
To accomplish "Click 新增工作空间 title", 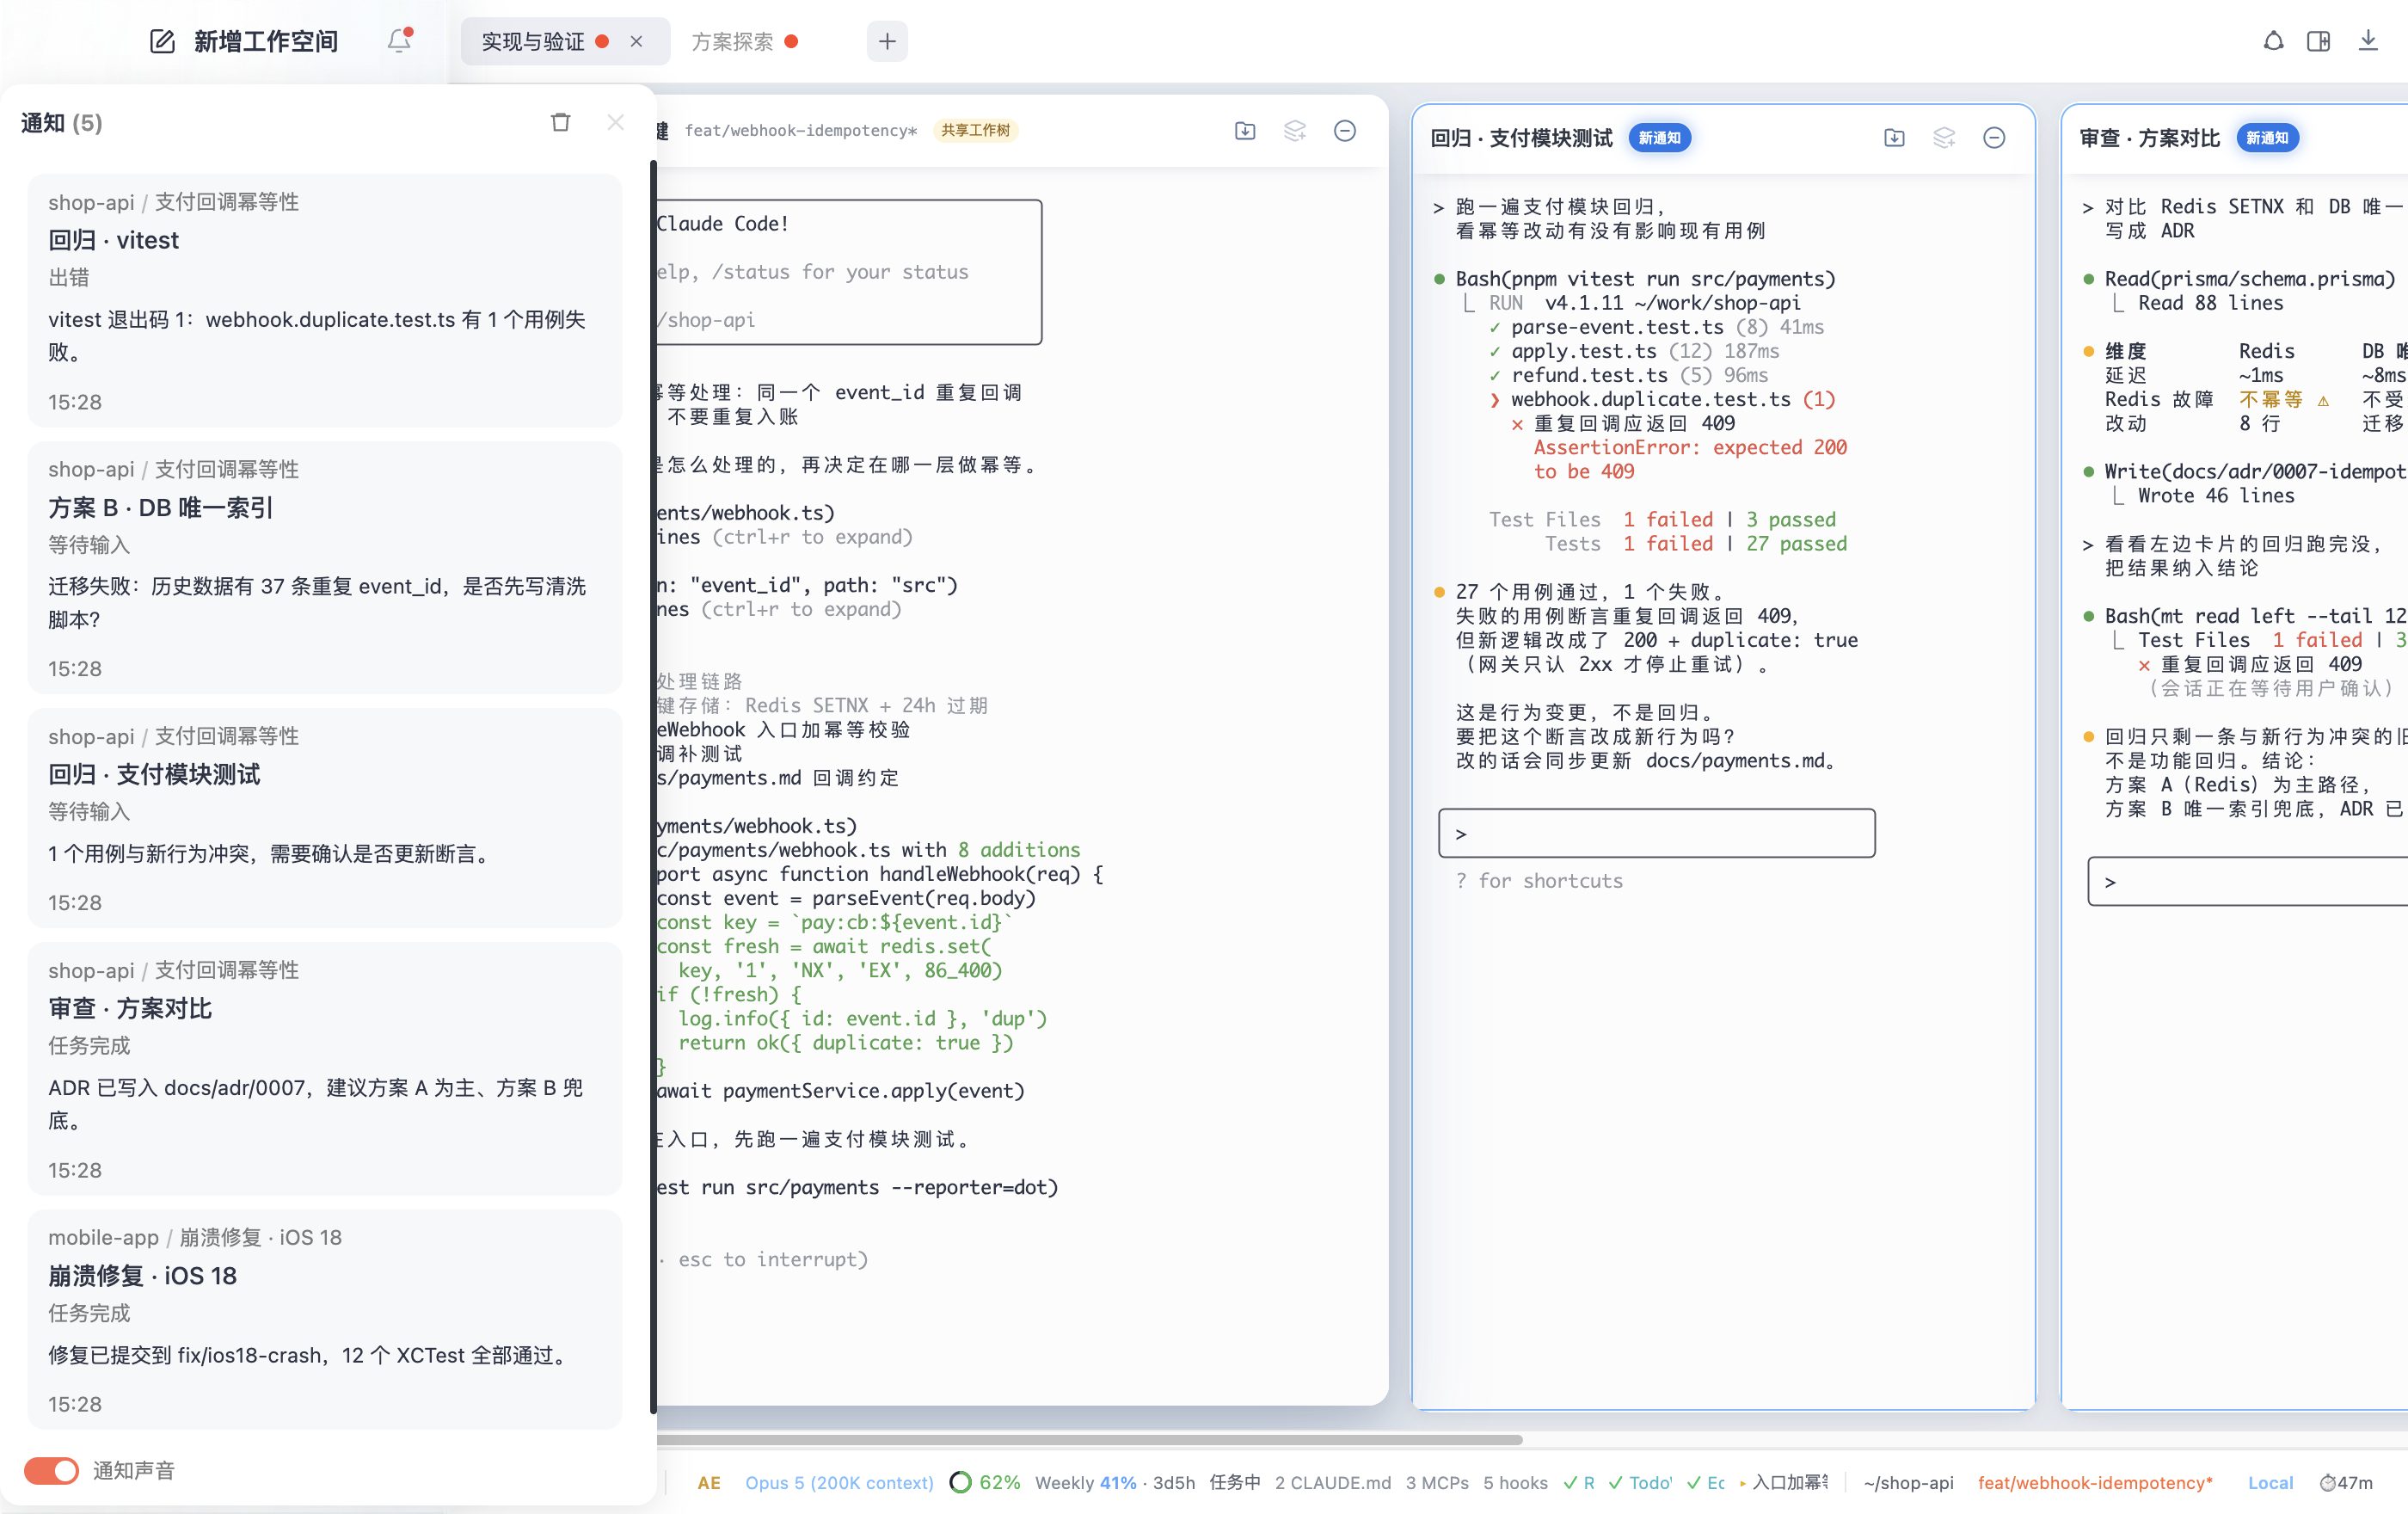I will (x=266, y=41).
